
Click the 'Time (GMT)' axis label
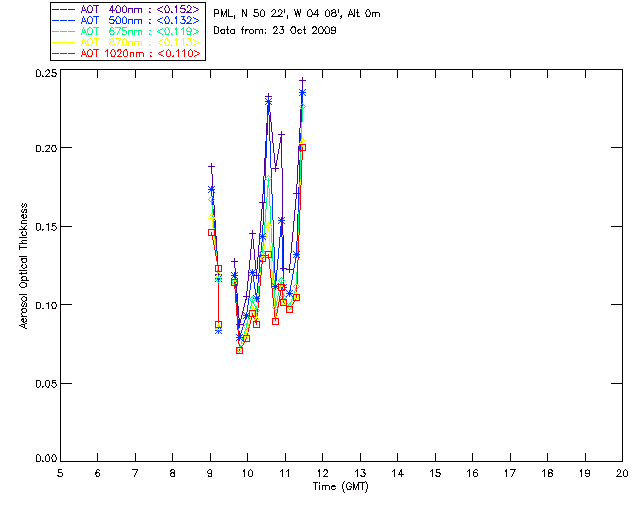341,487
